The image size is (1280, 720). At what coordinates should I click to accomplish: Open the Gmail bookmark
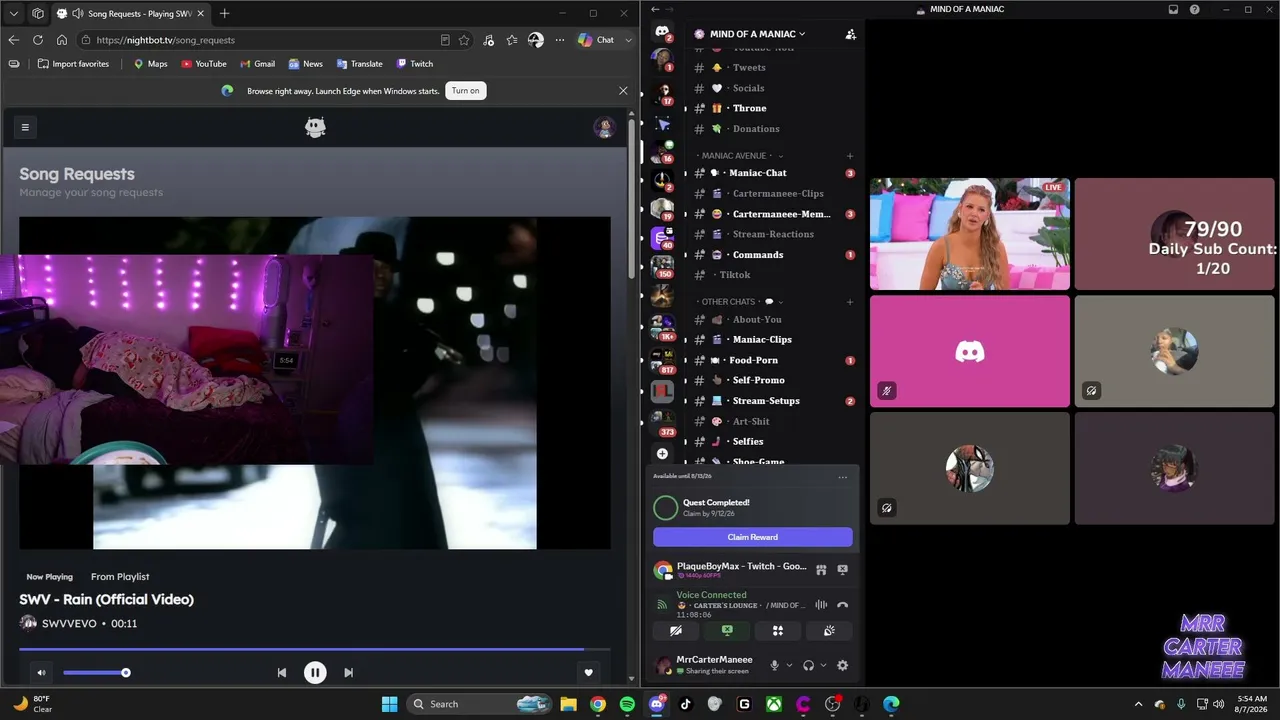pyautogui.click(x=256, y=64)
